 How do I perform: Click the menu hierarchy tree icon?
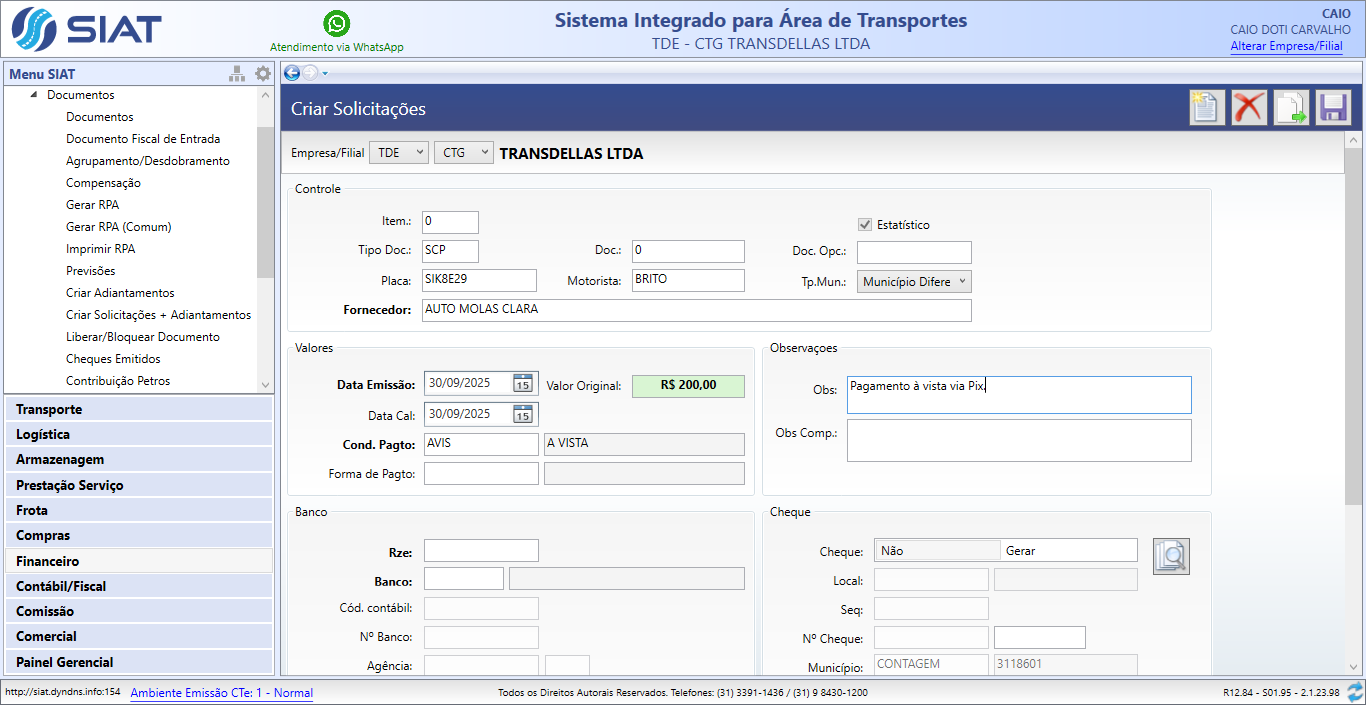[x=237, y=74]
